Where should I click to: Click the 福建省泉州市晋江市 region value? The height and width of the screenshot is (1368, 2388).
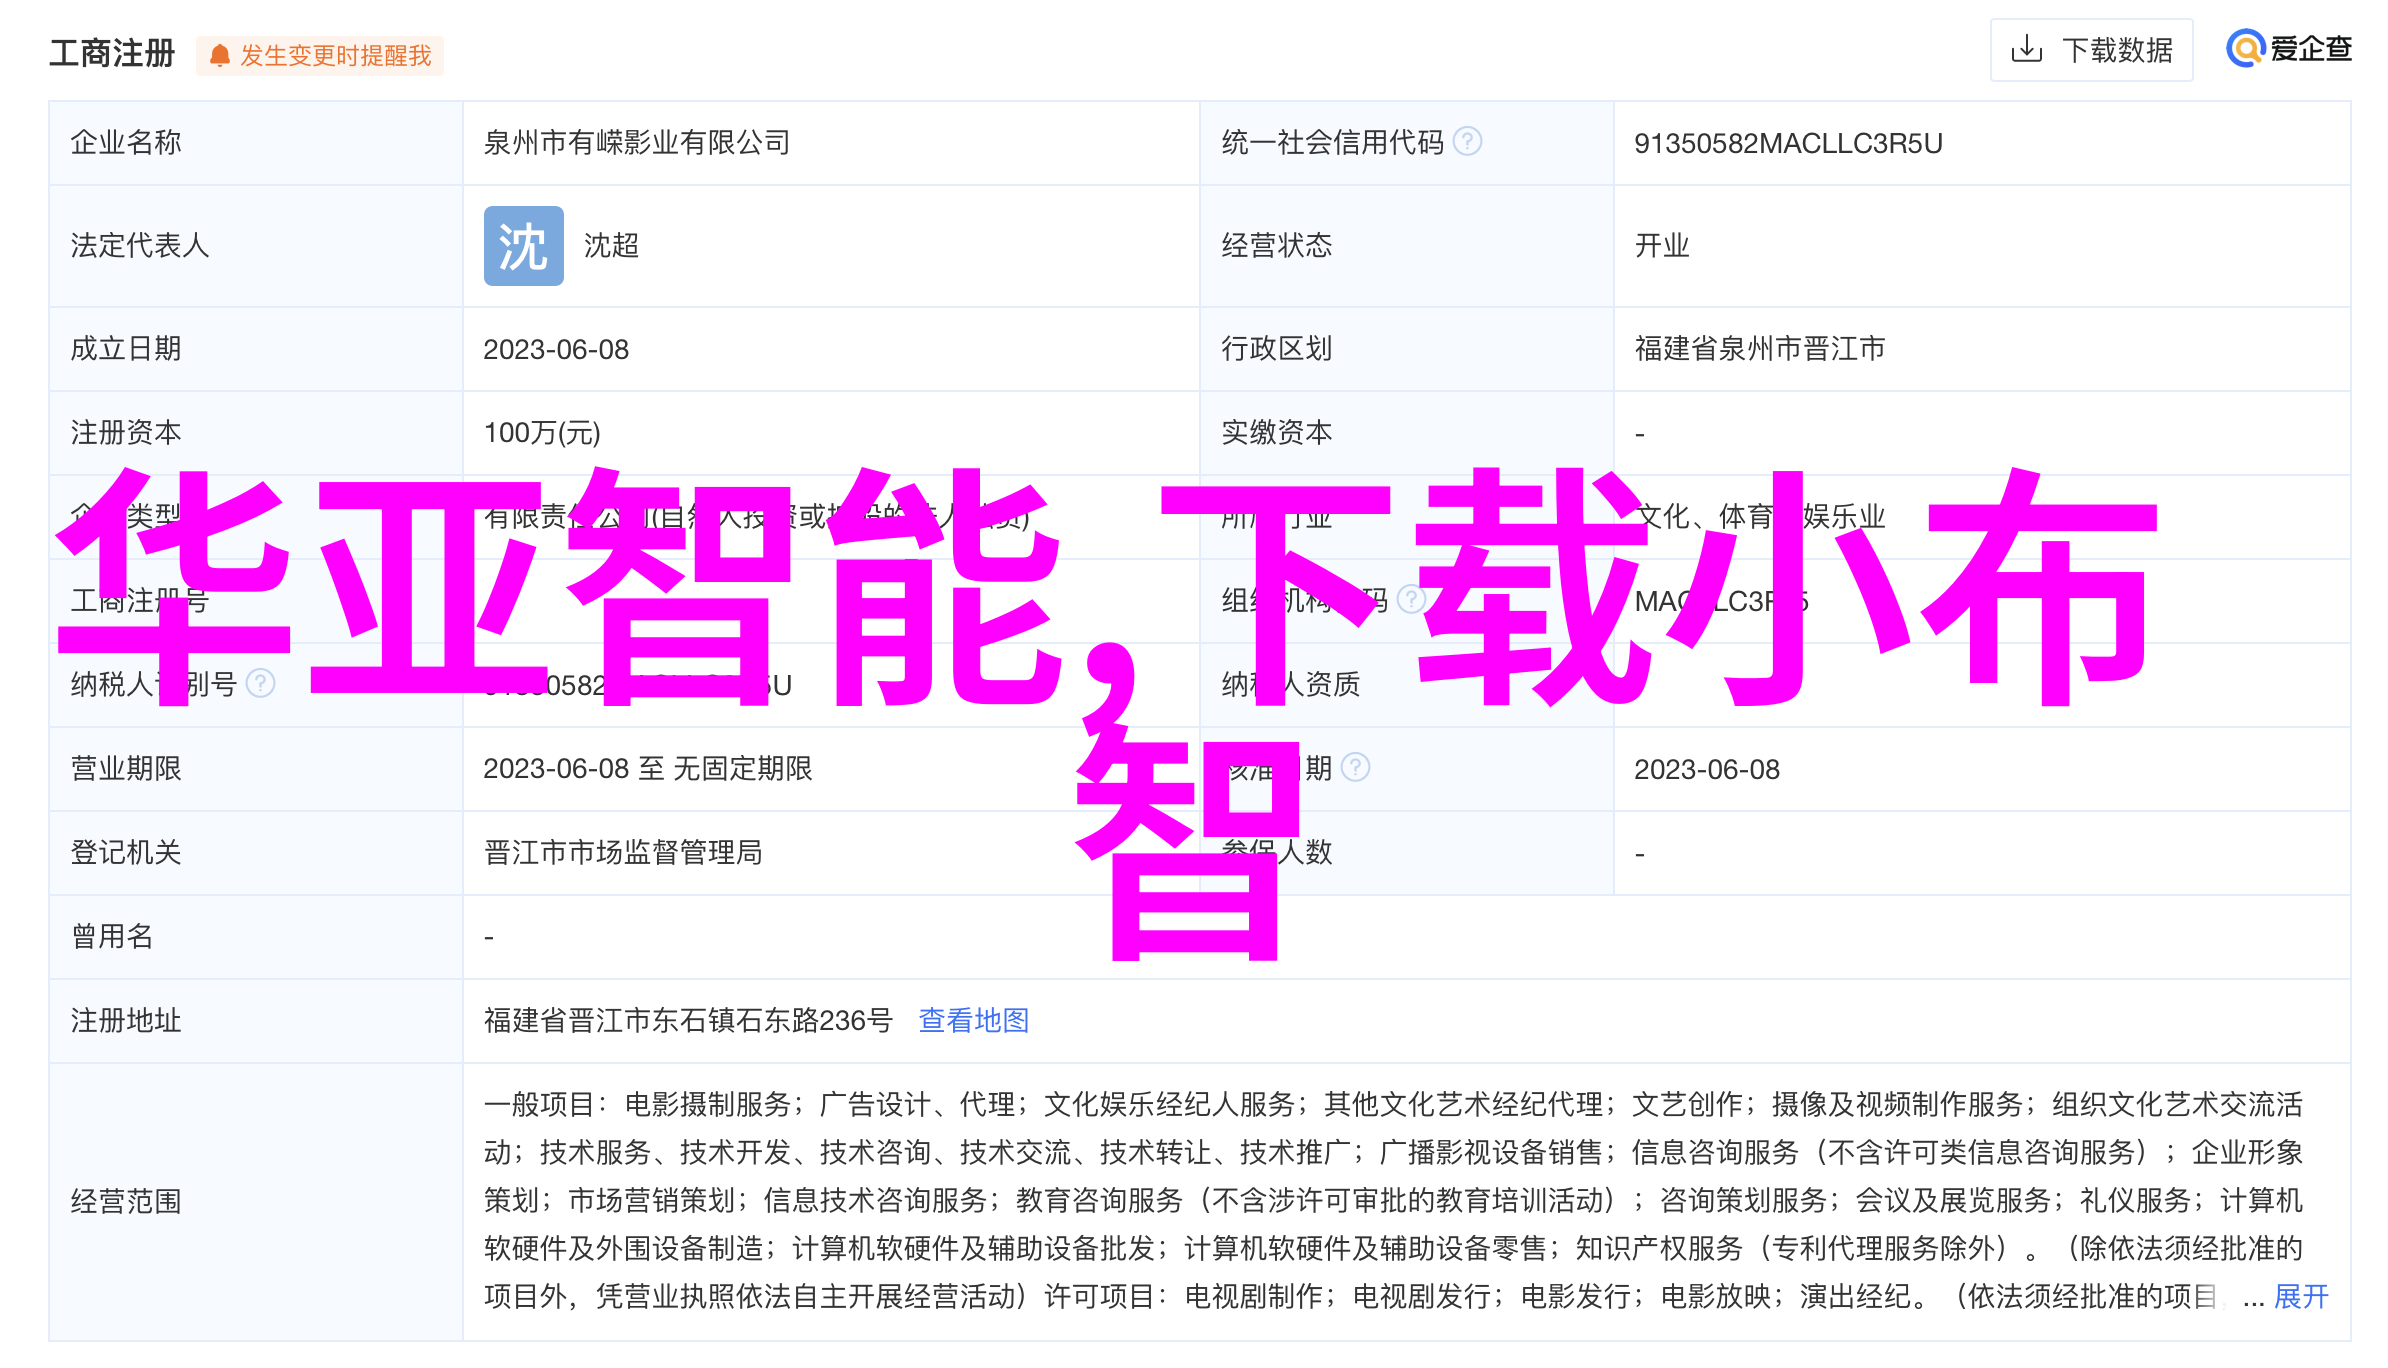pos(1760,348)
